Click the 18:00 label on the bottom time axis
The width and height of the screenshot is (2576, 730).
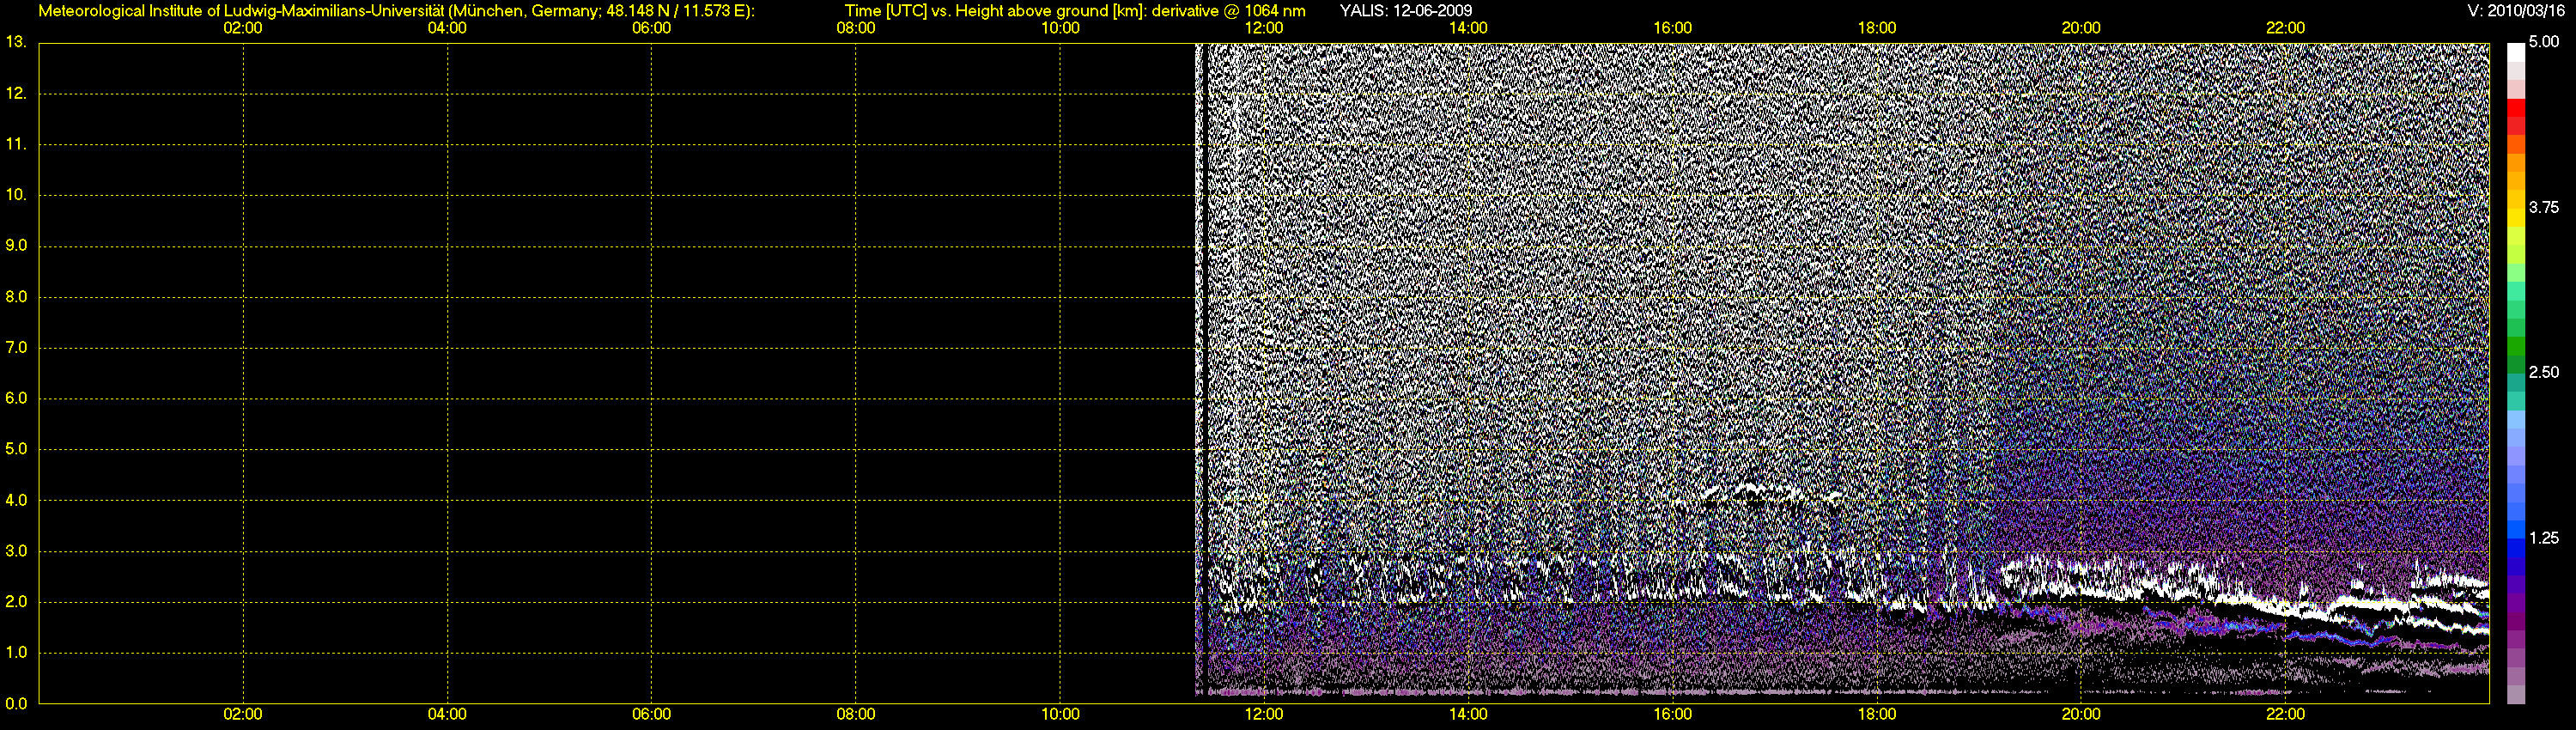[1877, 714]
